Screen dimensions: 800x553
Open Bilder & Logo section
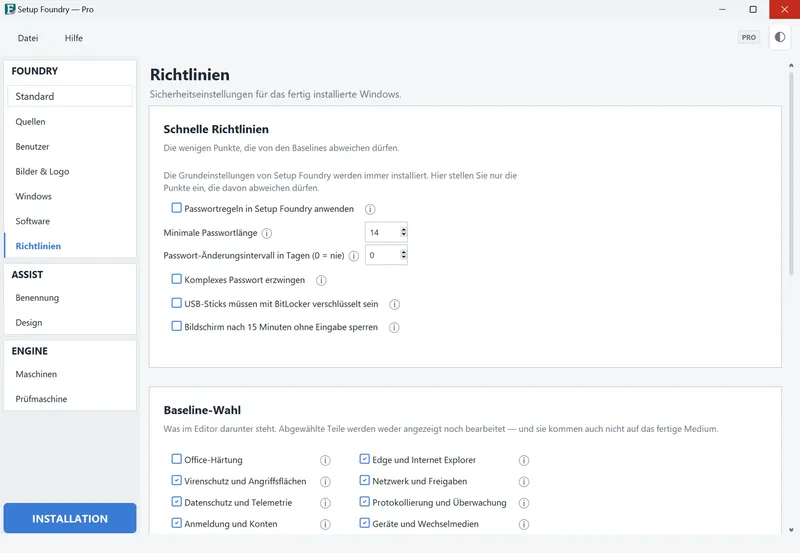[70, 171]
